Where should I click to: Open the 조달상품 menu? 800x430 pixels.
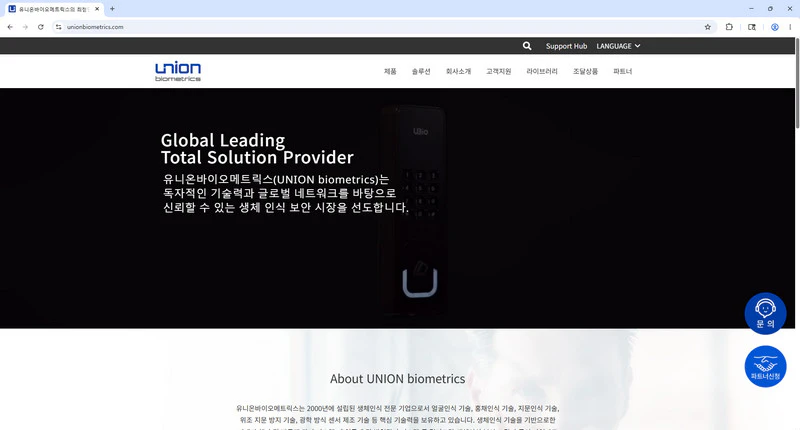(585, 71)
